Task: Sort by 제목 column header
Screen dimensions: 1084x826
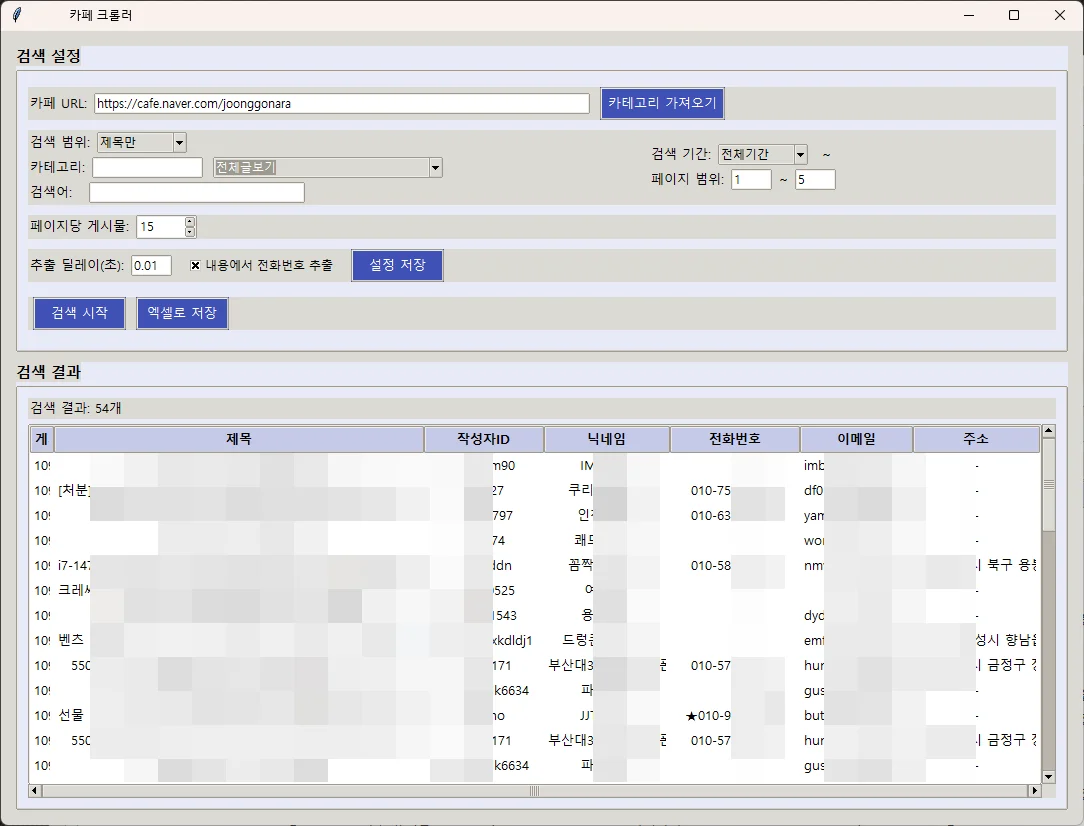Action: (239, 439)
